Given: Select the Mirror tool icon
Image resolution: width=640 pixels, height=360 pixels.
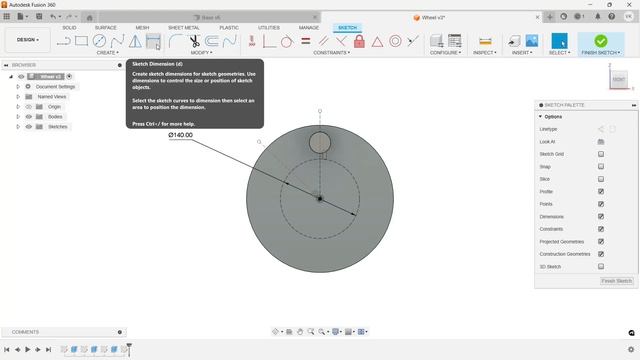Looking at the screenshot, I should (x=135, y=41).
